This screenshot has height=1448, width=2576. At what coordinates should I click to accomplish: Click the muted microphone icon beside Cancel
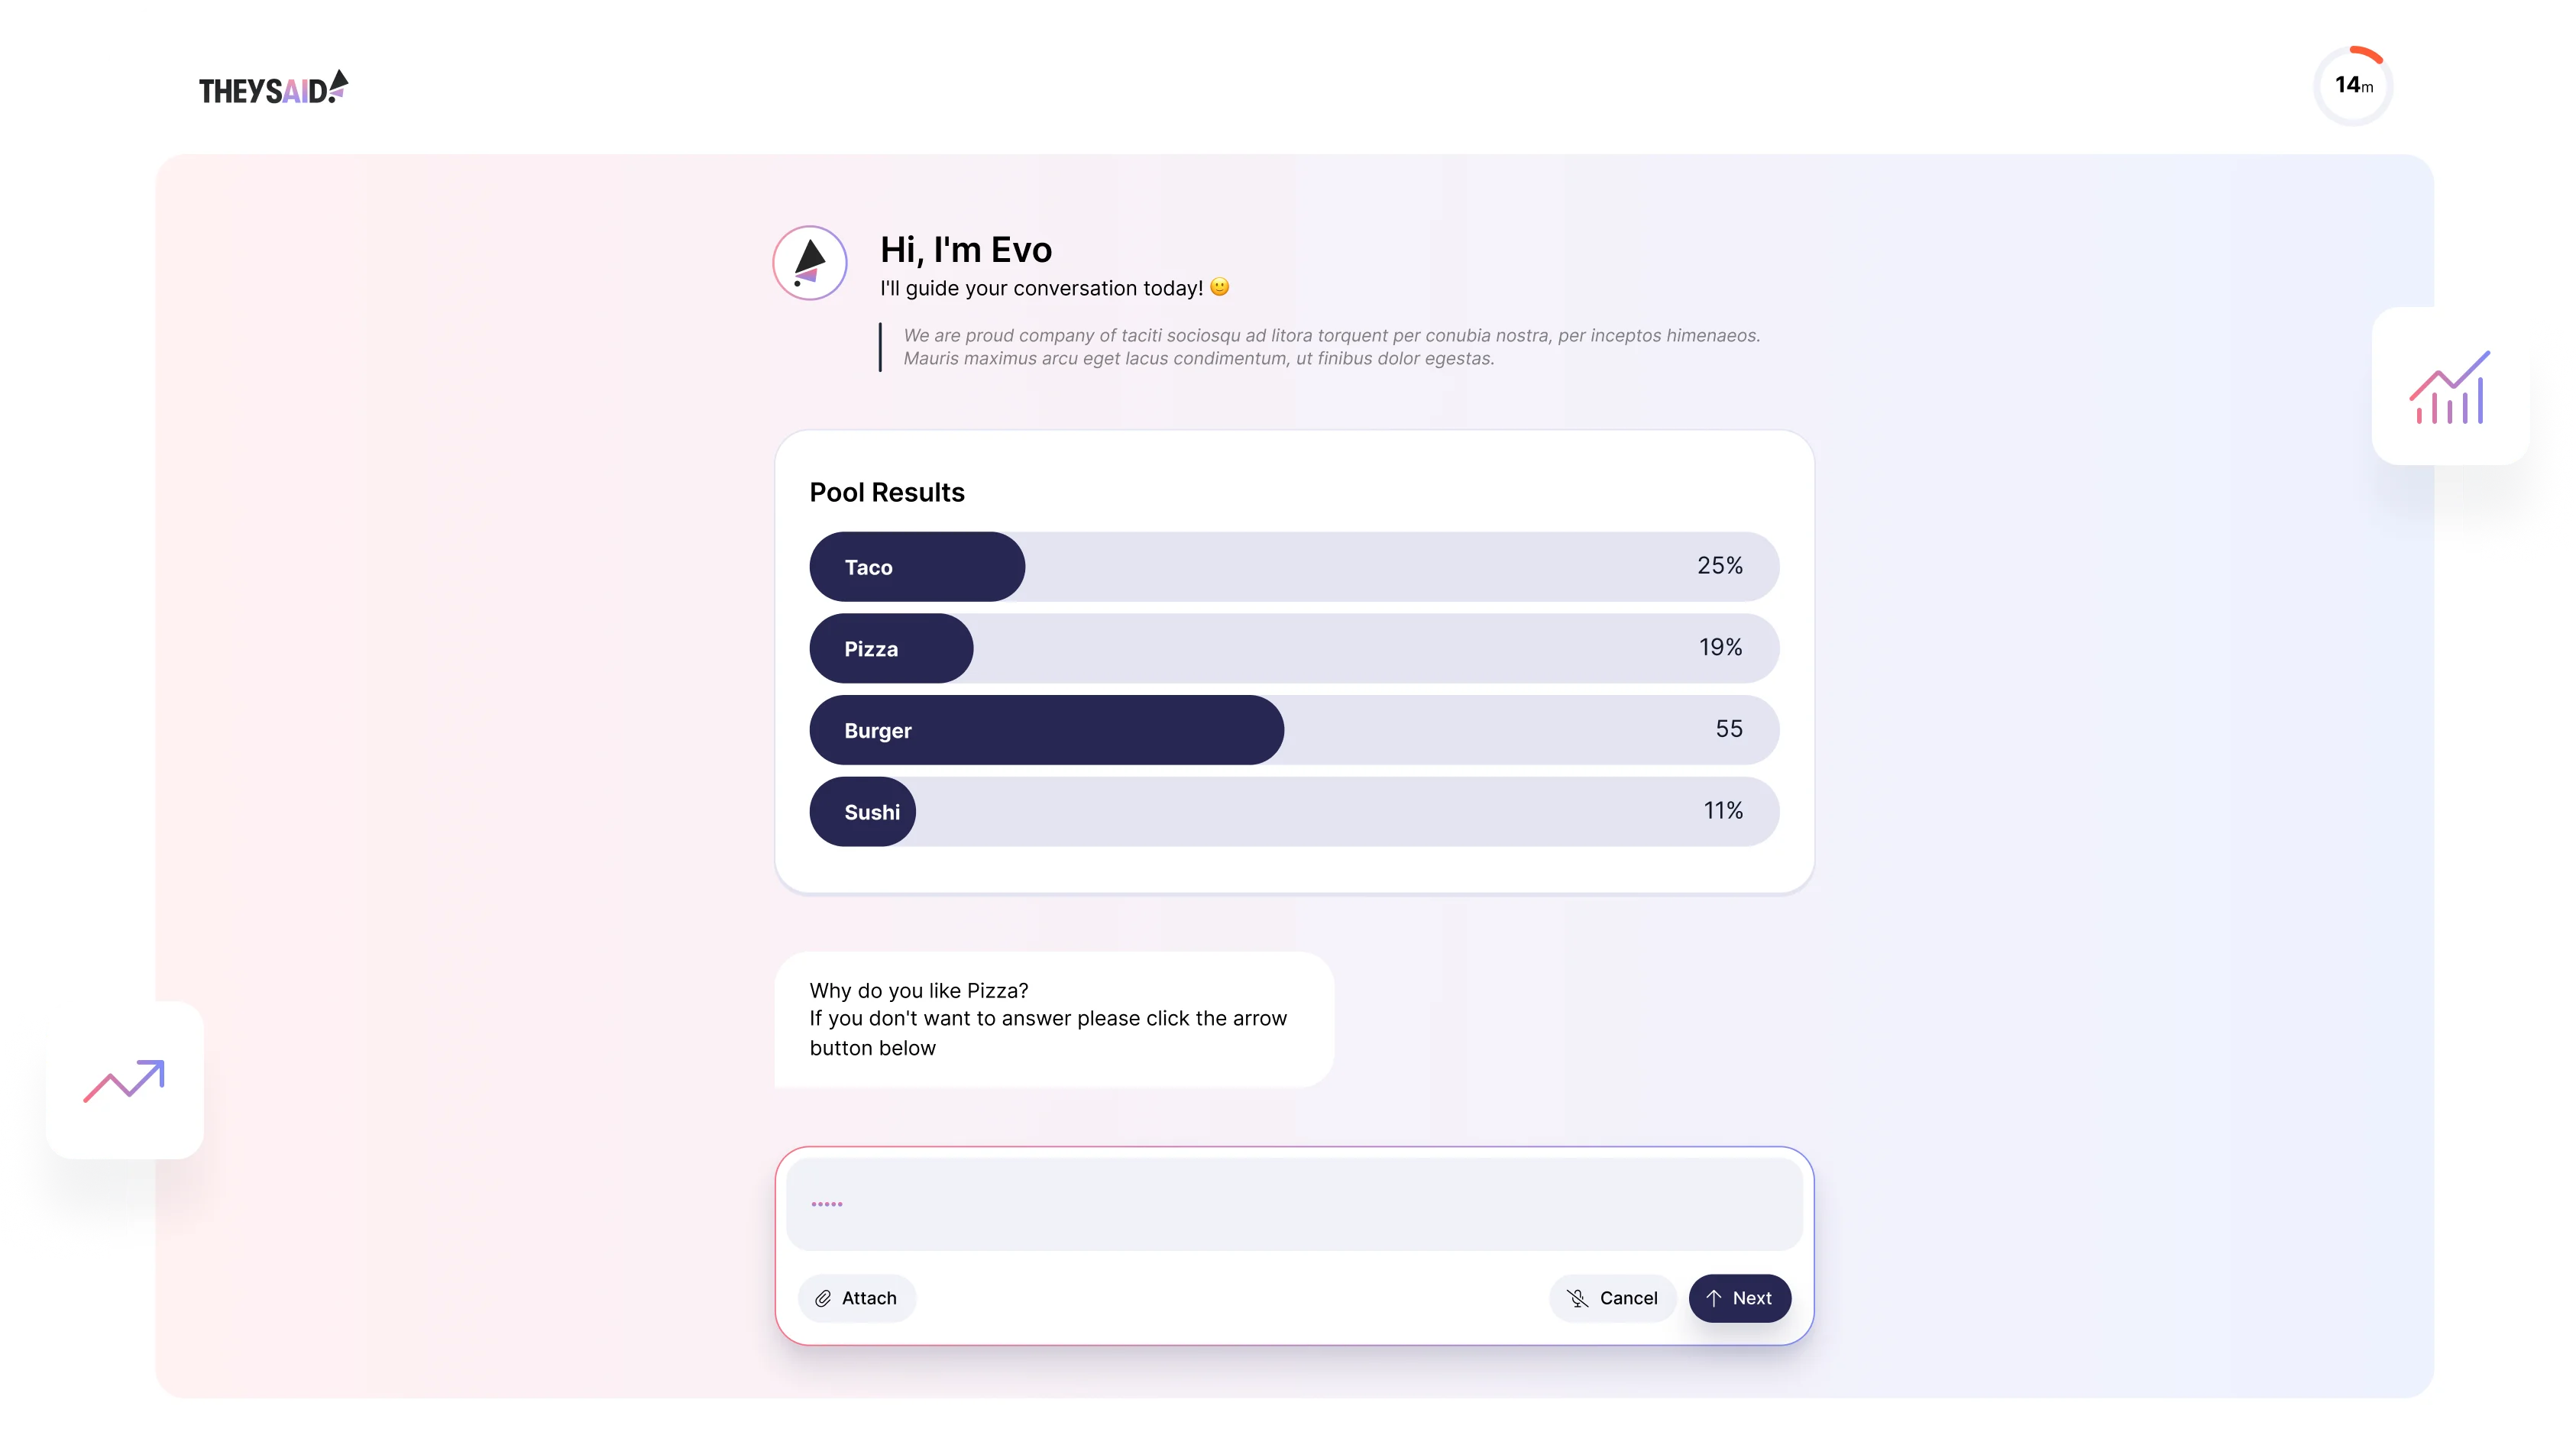[1577, 1298]
